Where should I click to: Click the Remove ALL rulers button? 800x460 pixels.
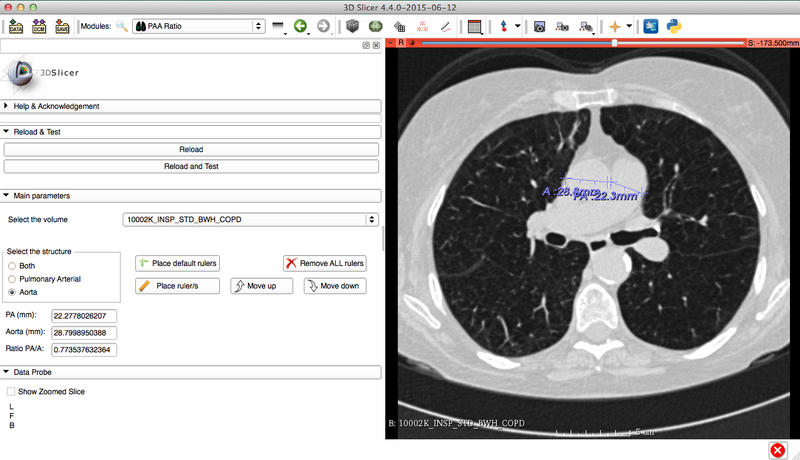pos(325,263)
